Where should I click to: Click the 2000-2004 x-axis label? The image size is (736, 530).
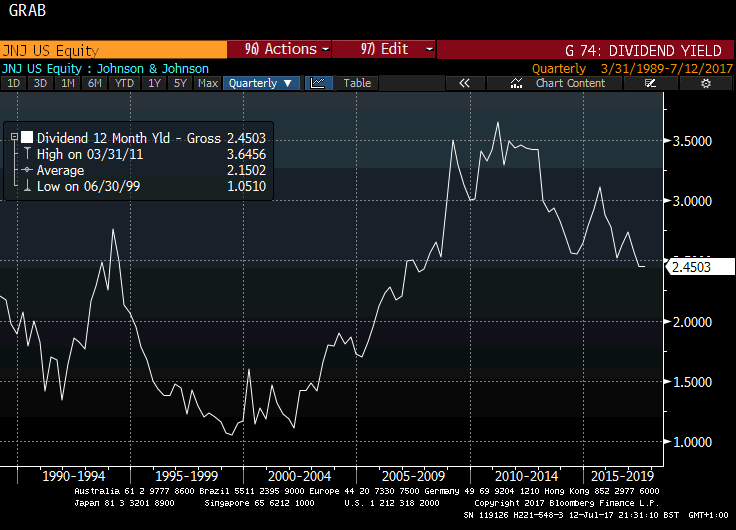tap(299, 476)
